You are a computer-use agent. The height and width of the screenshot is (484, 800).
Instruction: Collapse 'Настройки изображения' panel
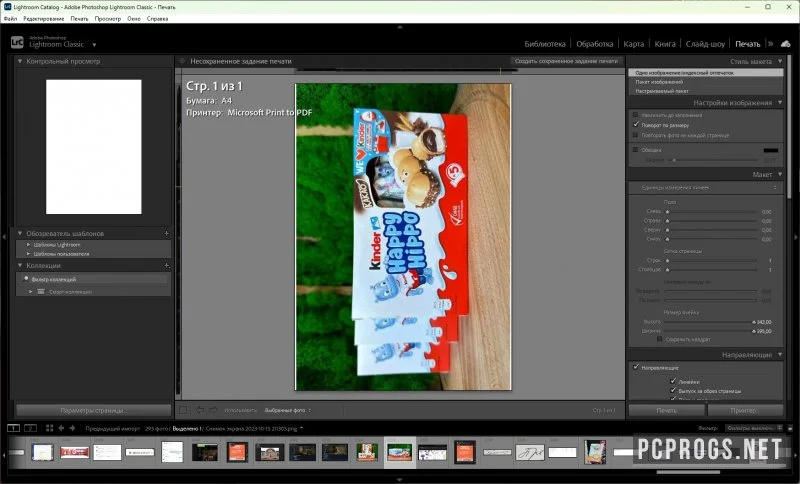coord(780,103)
